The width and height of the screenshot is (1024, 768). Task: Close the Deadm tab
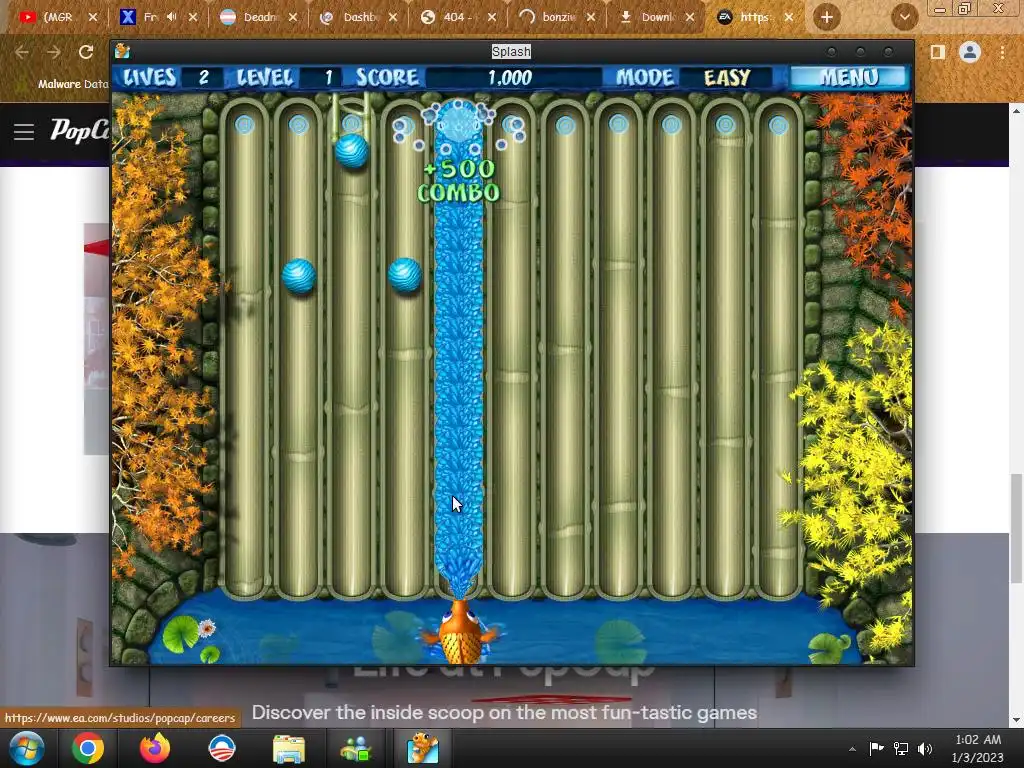[x=293, y=18]
